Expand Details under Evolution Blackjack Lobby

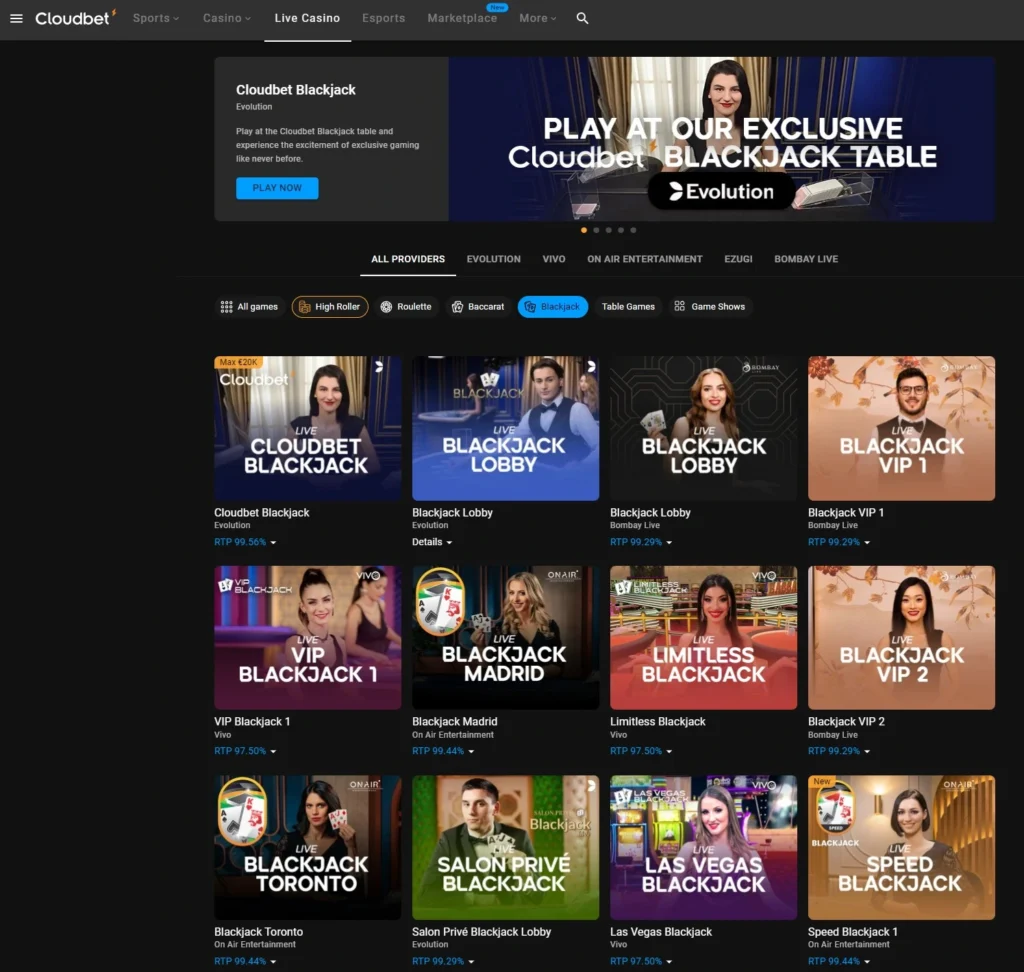[x=432, y=542]
